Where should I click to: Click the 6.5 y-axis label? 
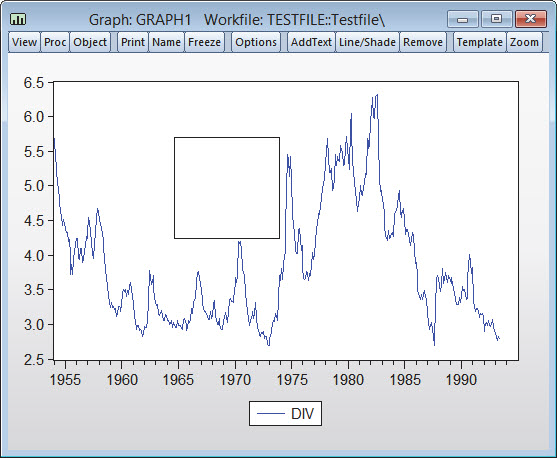[x=33, y=83]
